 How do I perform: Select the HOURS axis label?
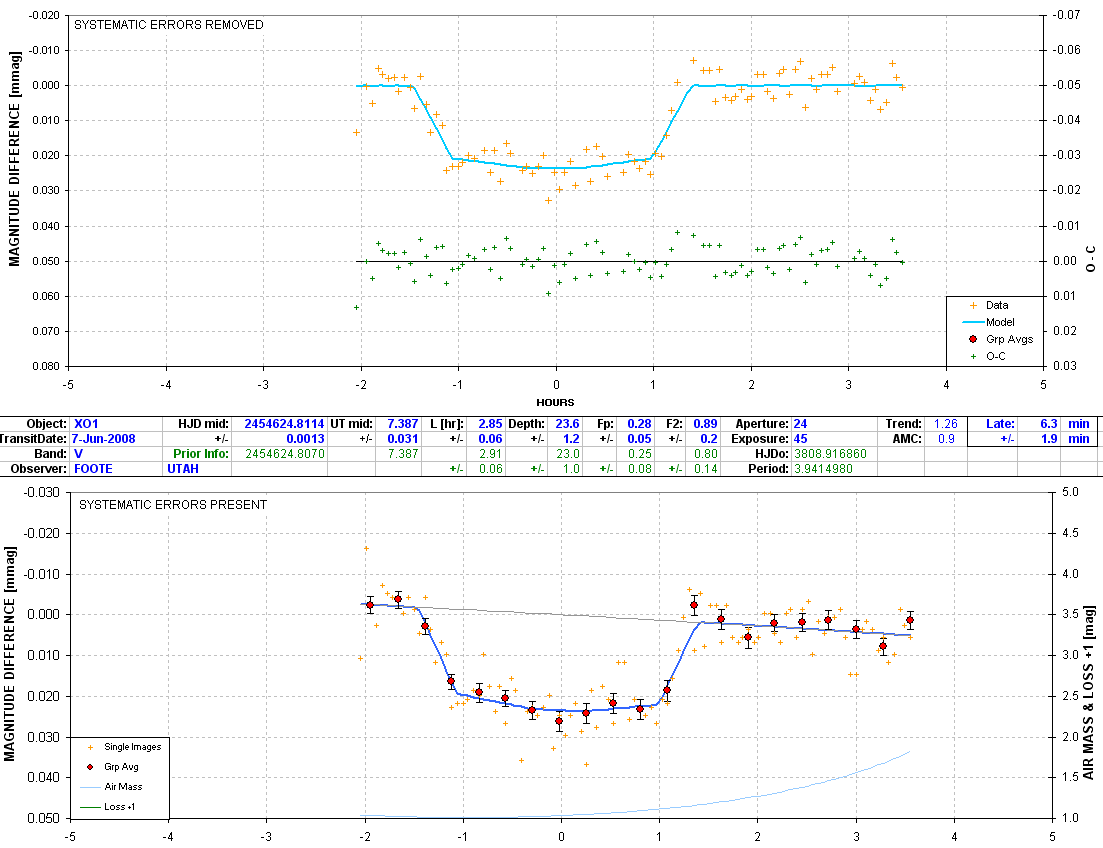[x=555, y=403]
